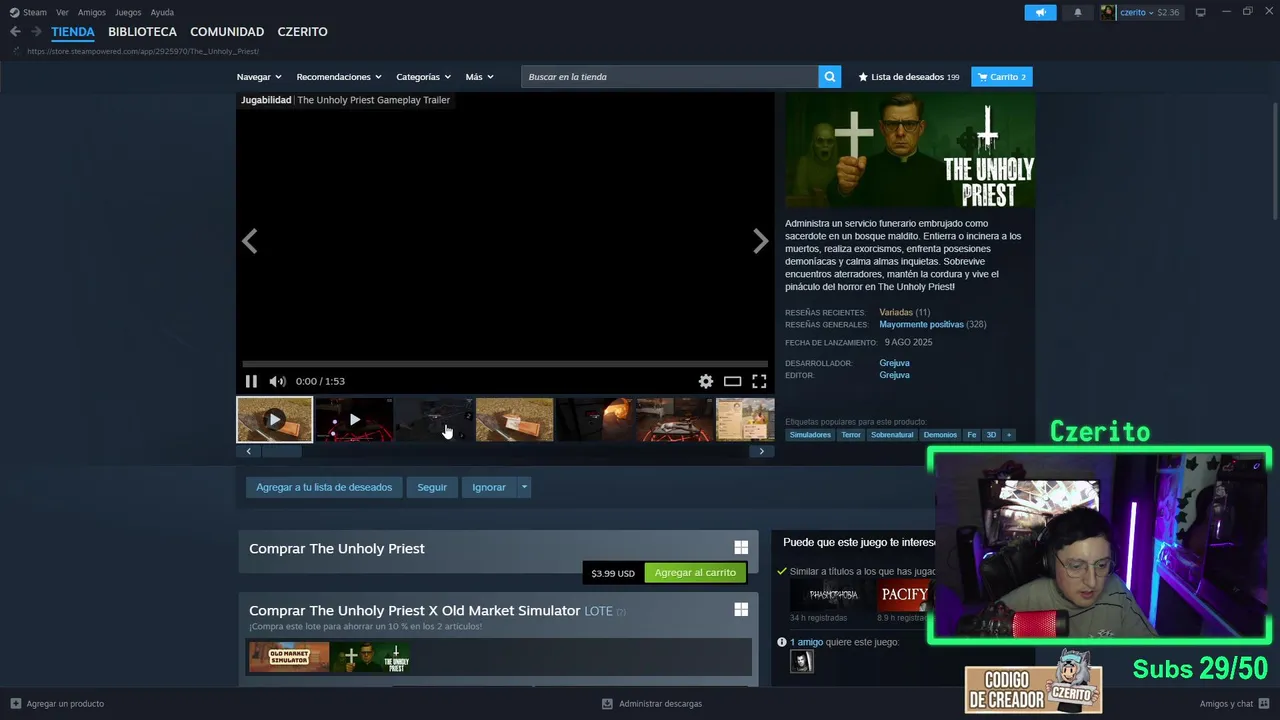Select second video thumbnail

(x=354, y=419)
